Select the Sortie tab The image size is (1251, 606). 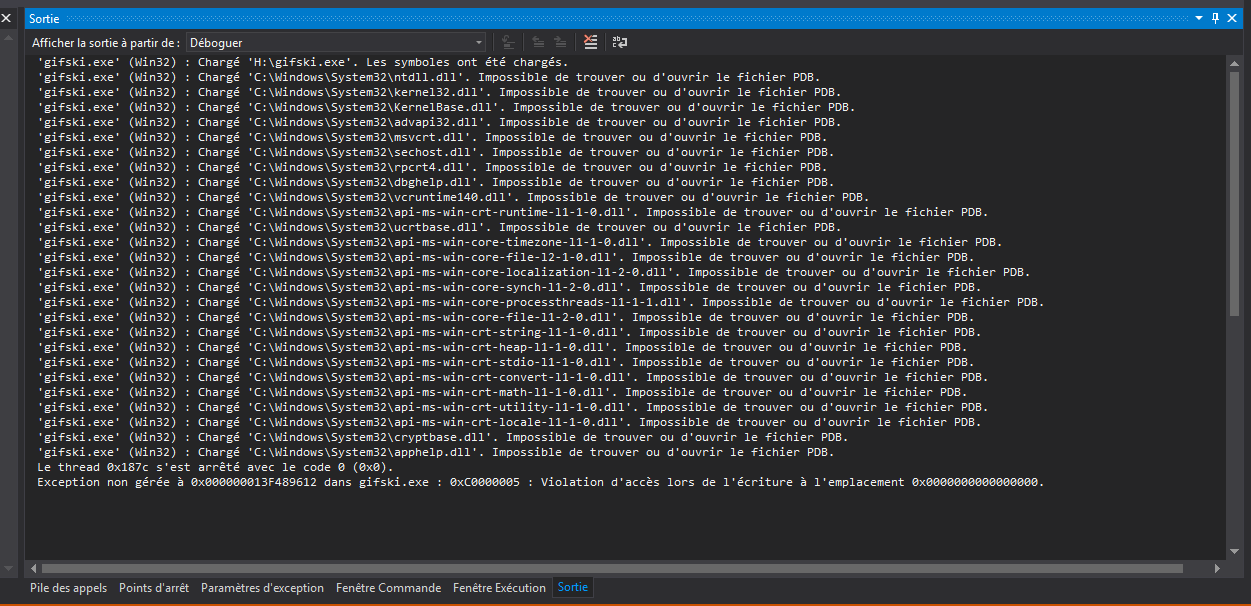572,588
